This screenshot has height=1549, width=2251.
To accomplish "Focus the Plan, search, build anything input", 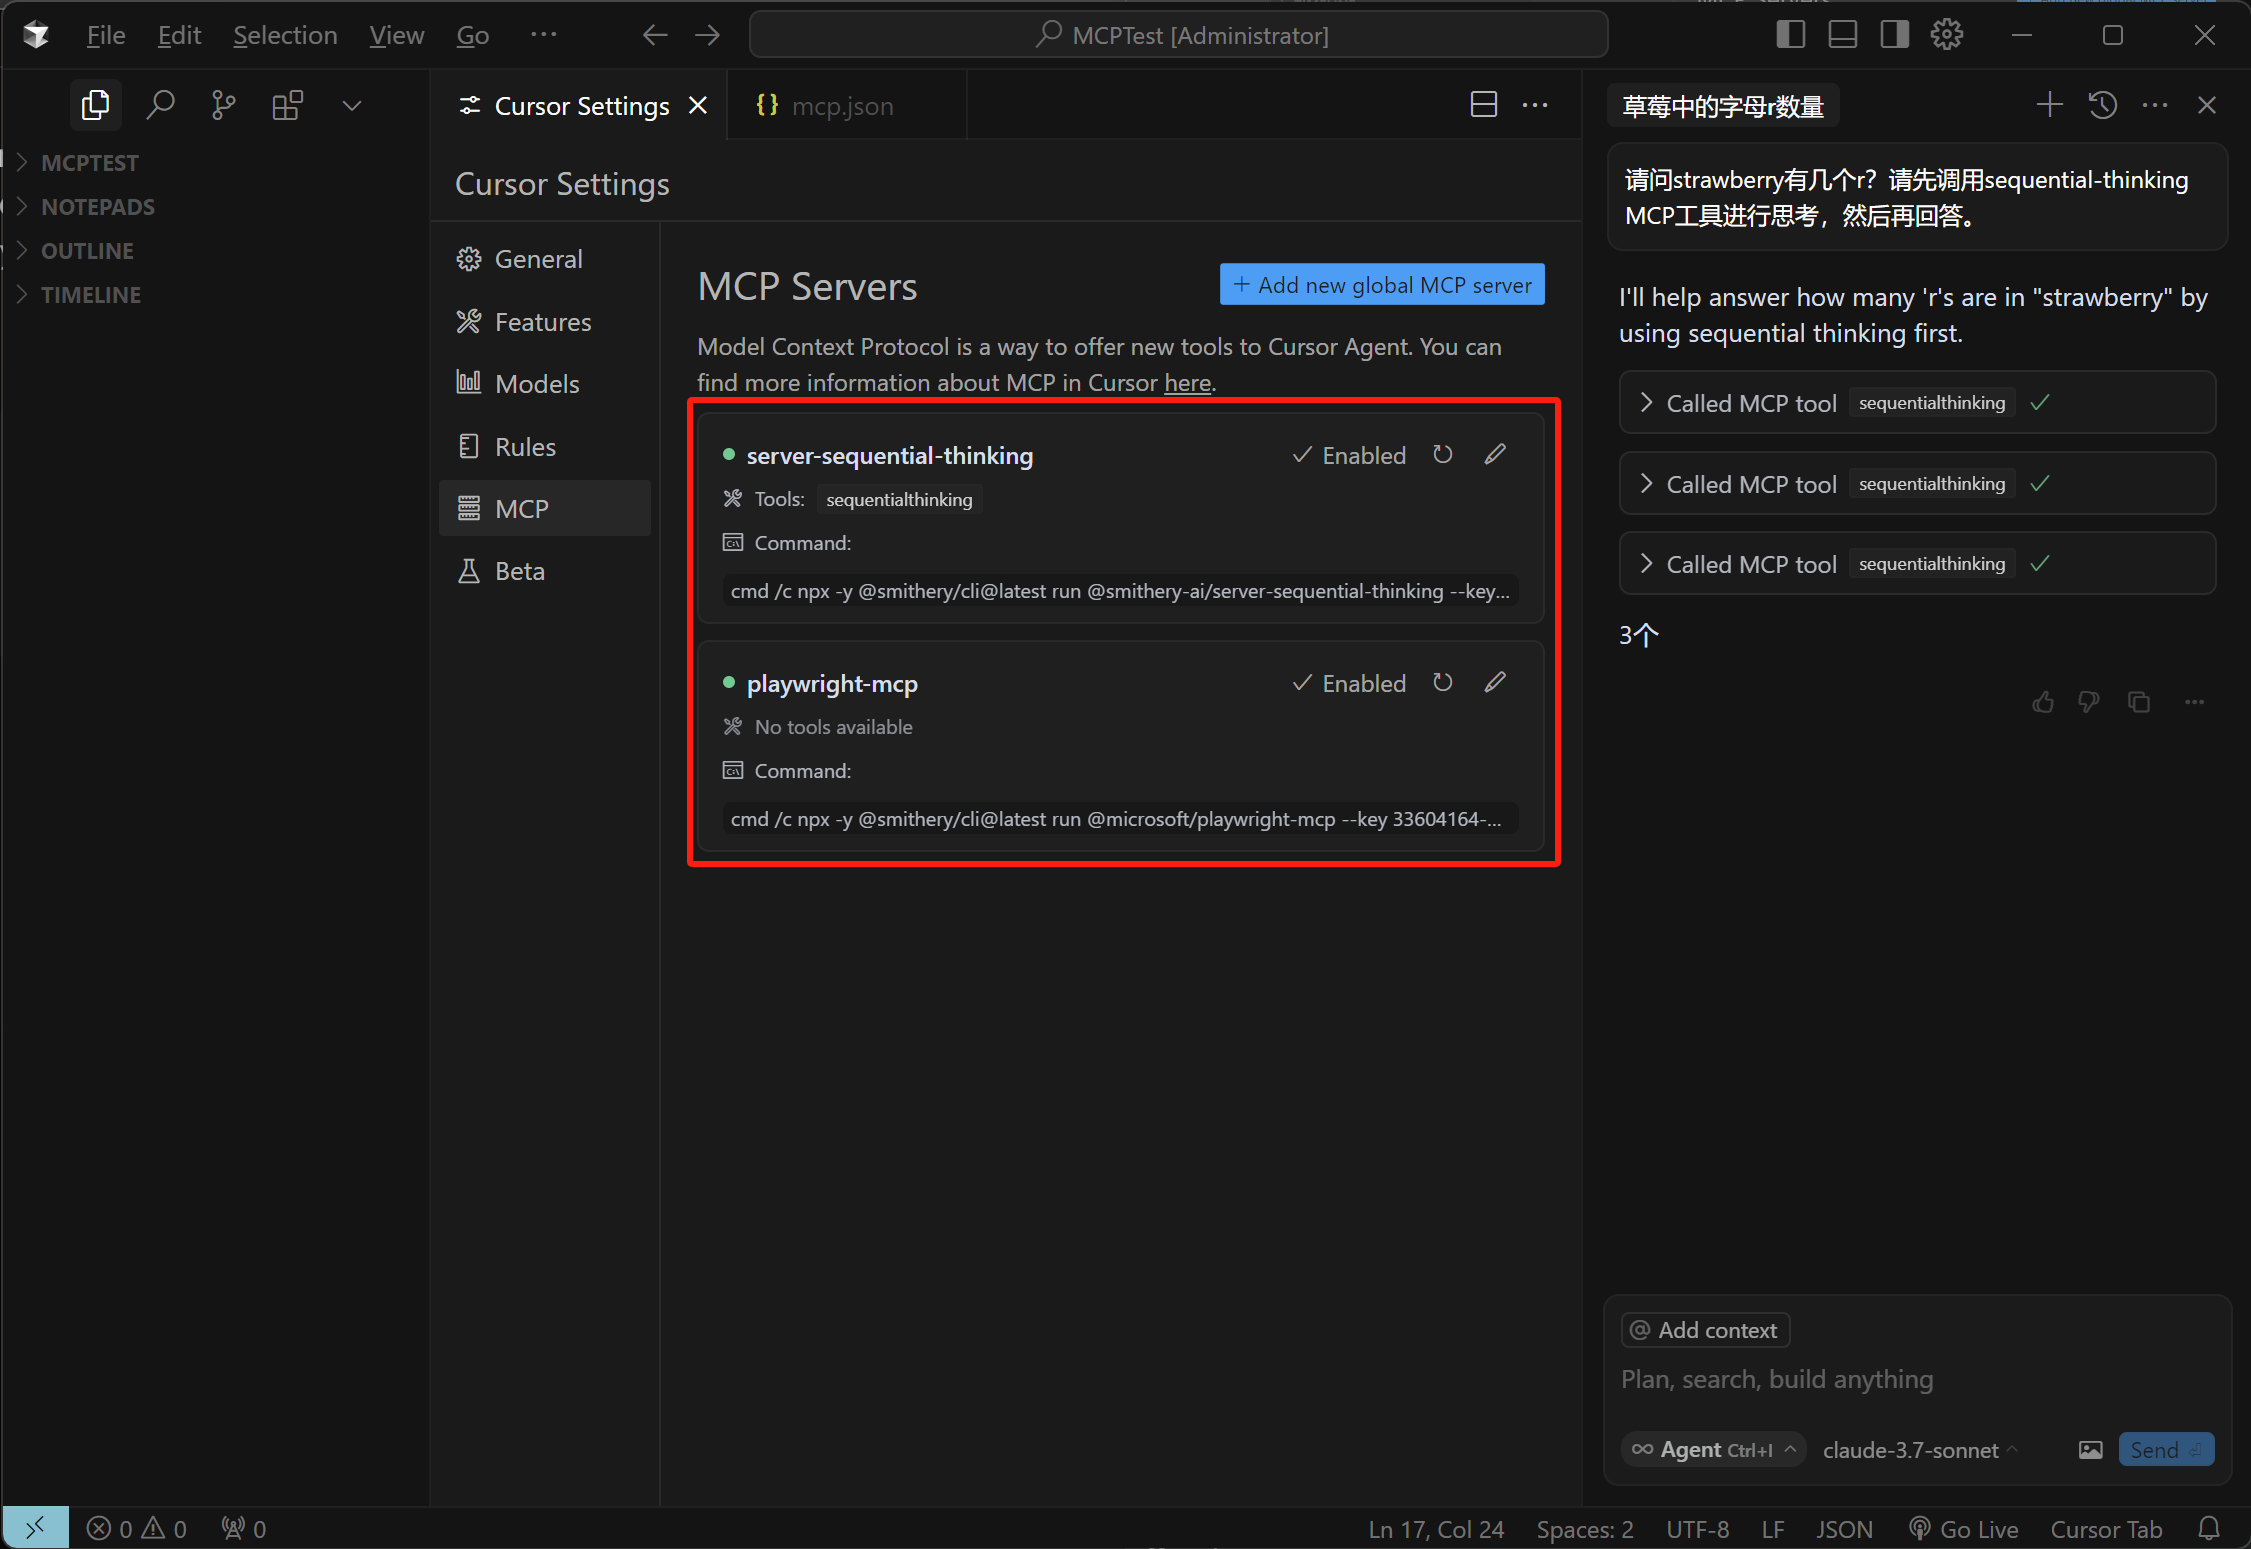I will tap(1915, 1380).
